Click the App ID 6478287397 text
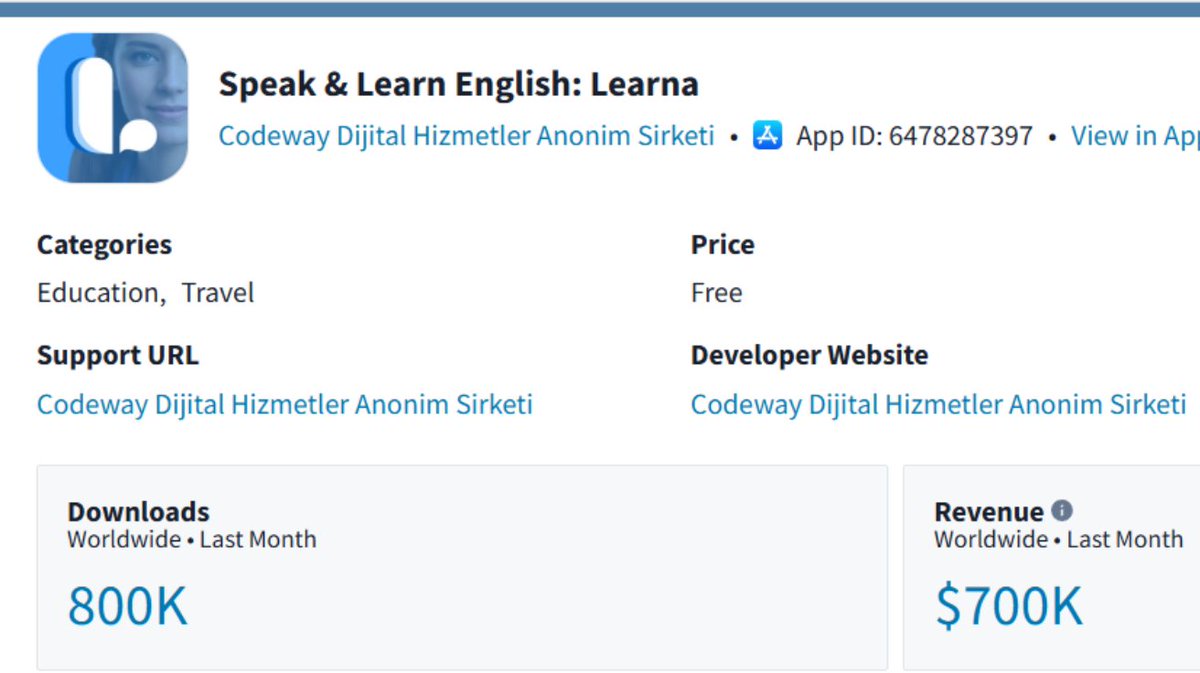The width and height of the screenshot is (1200, 673). point(914,136)
